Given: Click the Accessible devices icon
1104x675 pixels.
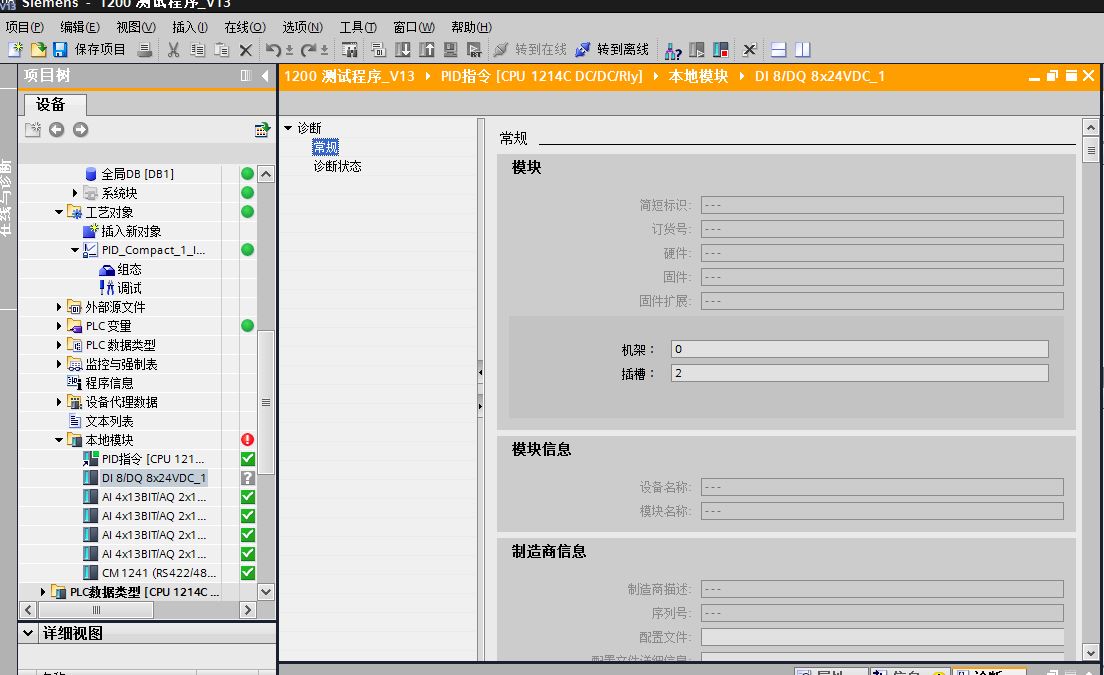Looking at the screenshot, I should click(672, 50).
